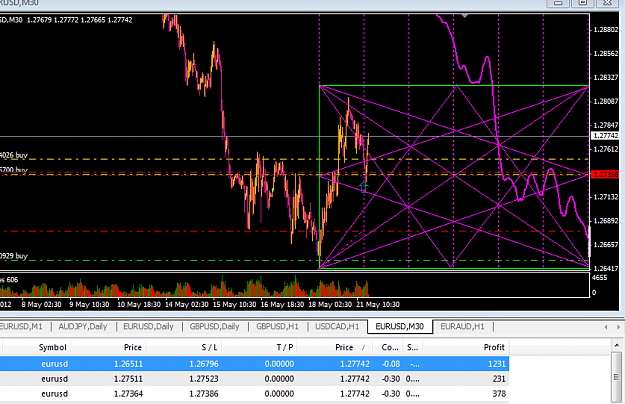Image resolution: width=625 pixels, height=404 pixels.
Task: Click the current price label 1.27742 on axis
Action: tap(605, 136)
